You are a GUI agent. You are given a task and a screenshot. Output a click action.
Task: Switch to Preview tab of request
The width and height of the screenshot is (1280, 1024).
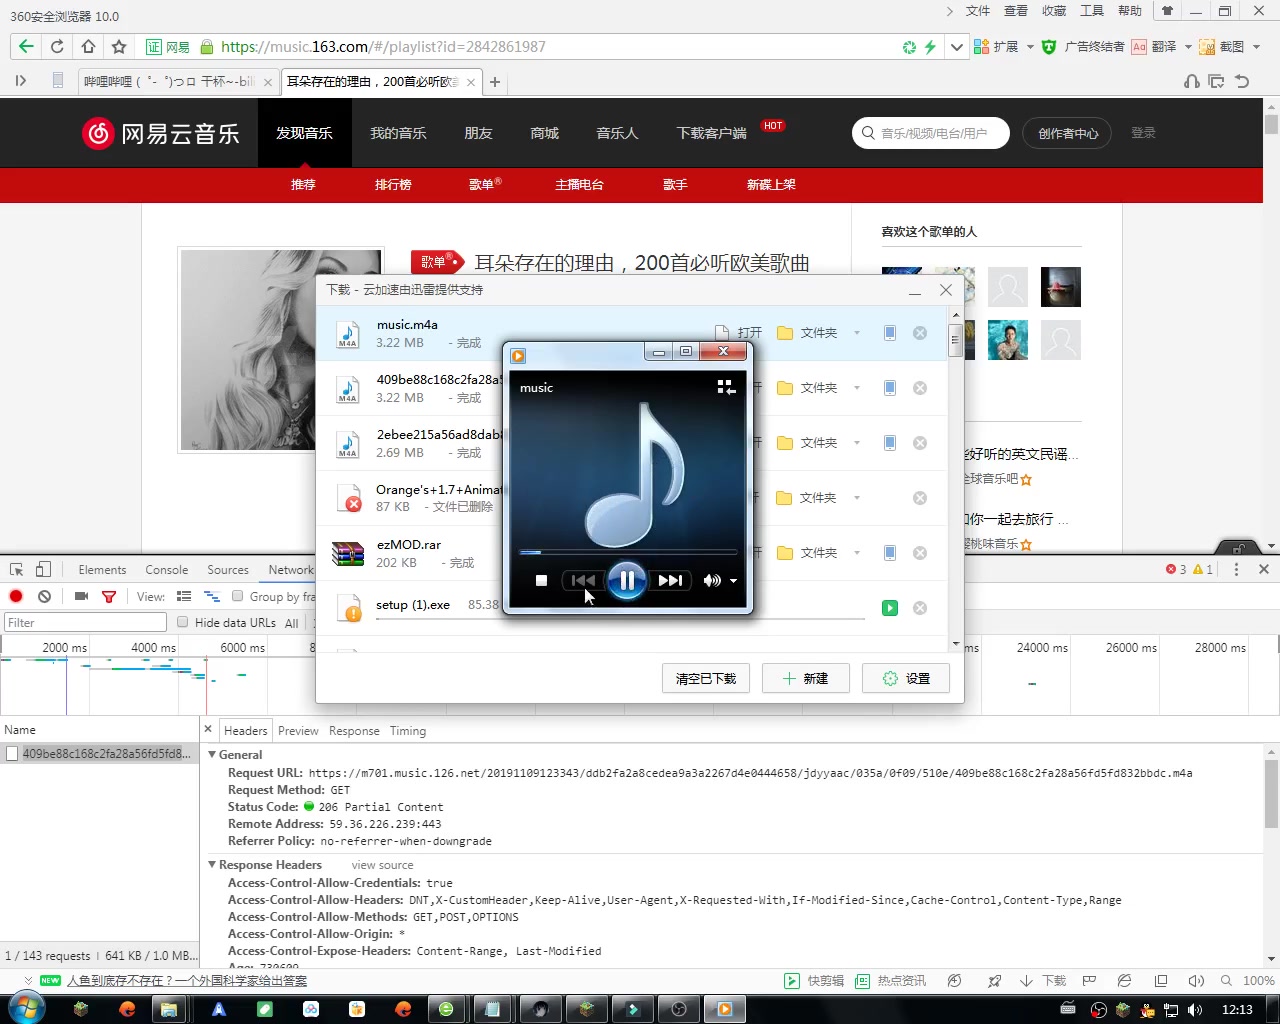click(x=298, y=731)
